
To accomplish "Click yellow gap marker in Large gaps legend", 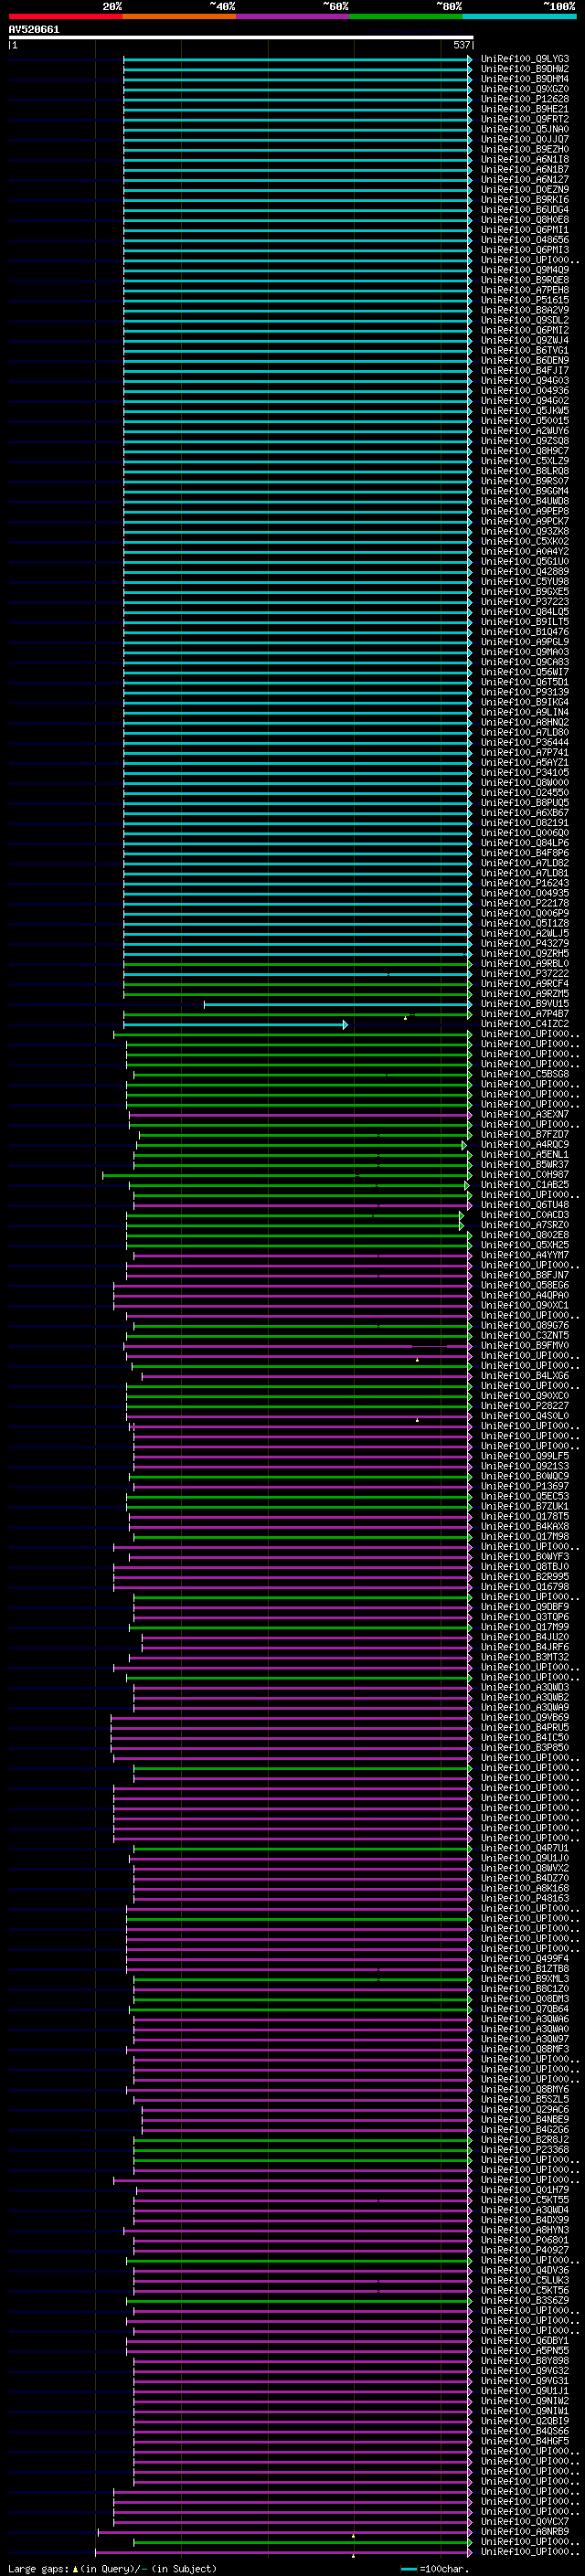I will pos(76,2569).
